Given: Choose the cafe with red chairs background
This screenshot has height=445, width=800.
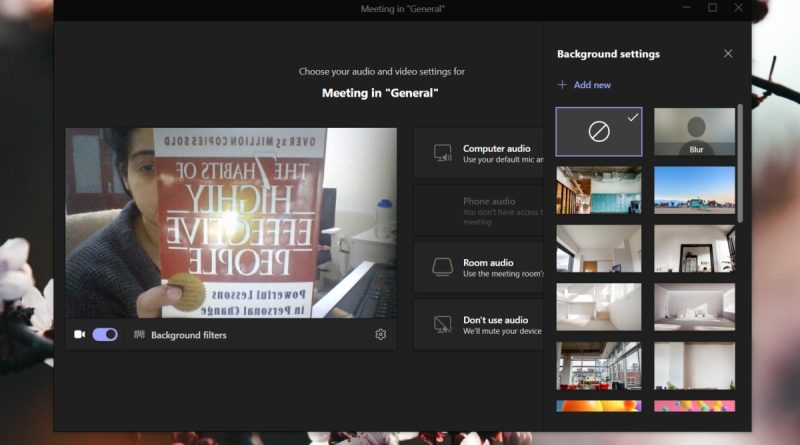Looking at the screenshot, I should pos(599,366).
